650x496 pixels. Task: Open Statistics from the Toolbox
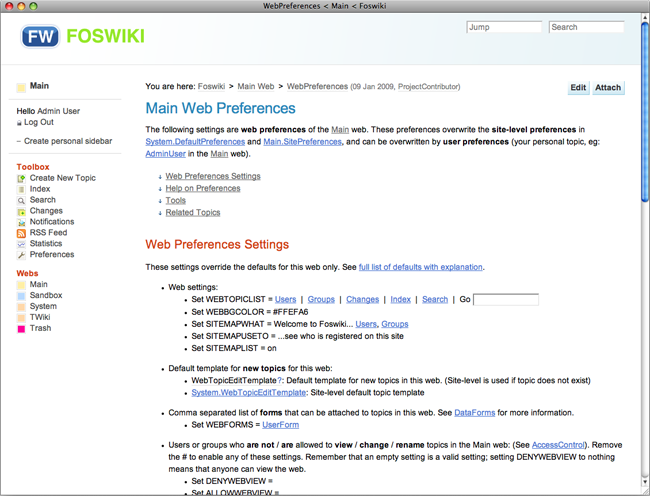pyautogui.click(x=46, y=243)
